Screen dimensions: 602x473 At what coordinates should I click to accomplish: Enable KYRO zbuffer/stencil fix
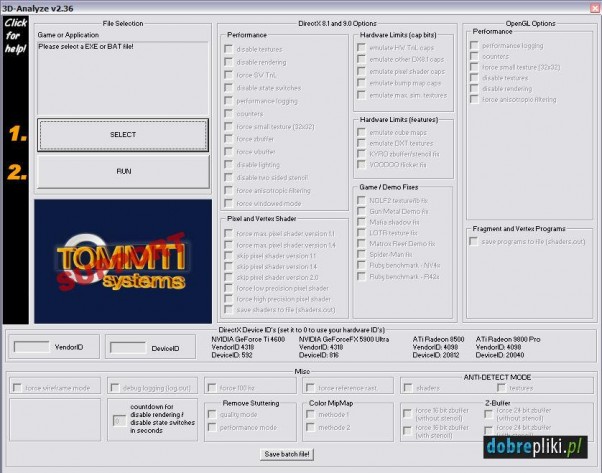pyautogui.click(x=361, y=154)
